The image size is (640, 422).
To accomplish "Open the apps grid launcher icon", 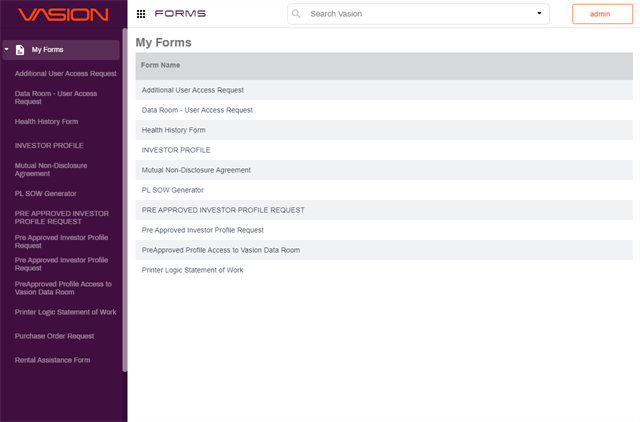I will click(x=141, y=14).
